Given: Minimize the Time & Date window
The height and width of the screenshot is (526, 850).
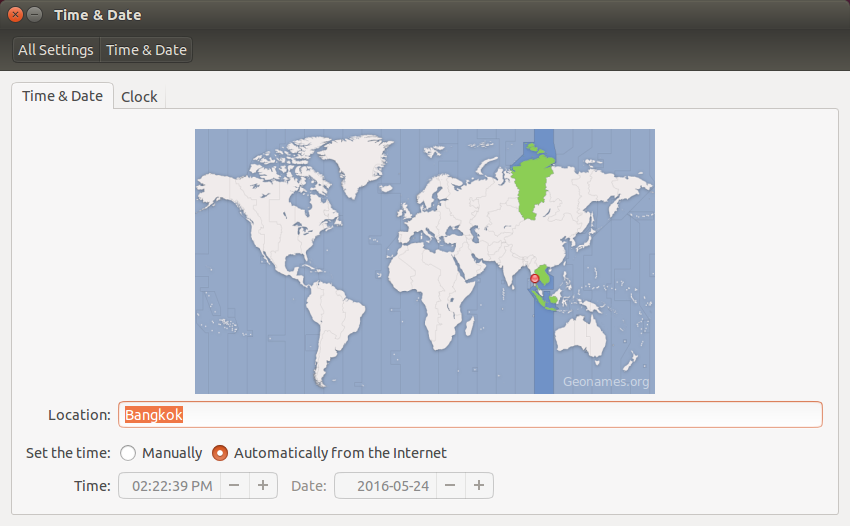Looking at the screenshot, I should (34, 15).
